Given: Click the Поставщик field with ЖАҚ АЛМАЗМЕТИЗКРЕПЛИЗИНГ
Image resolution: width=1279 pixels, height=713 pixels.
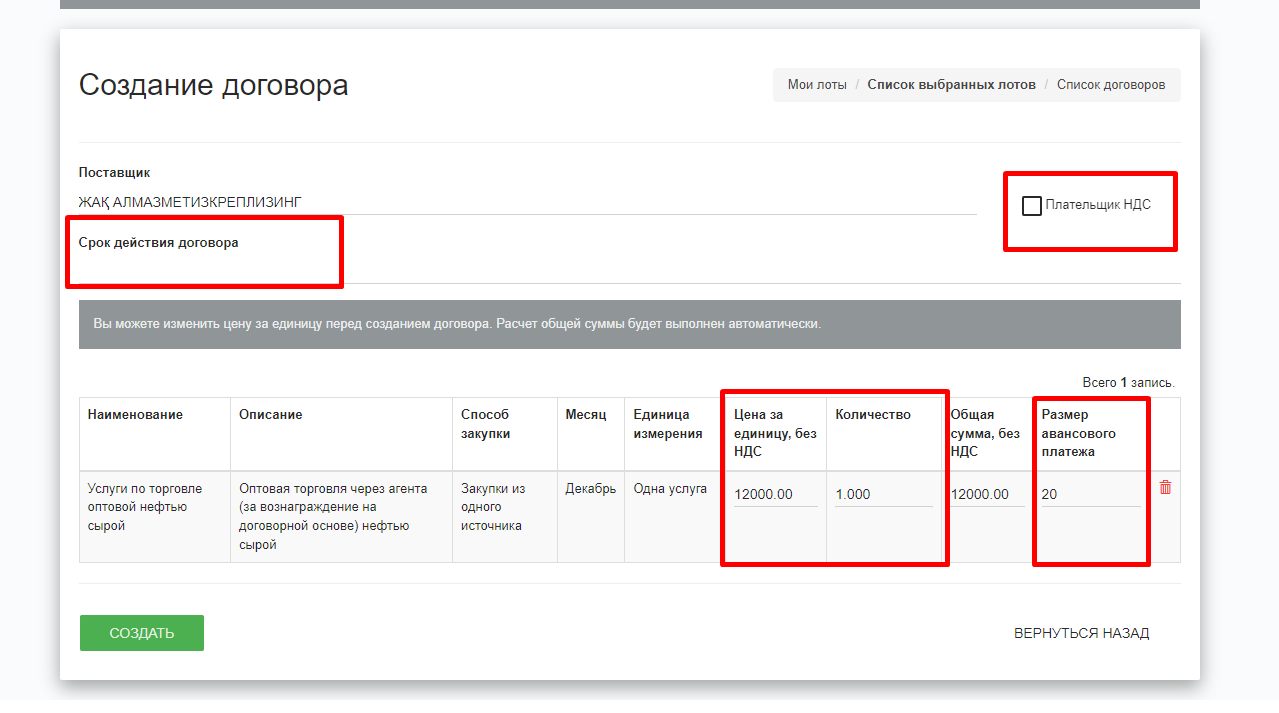Looking at the screenshot, I should (527, 202).
